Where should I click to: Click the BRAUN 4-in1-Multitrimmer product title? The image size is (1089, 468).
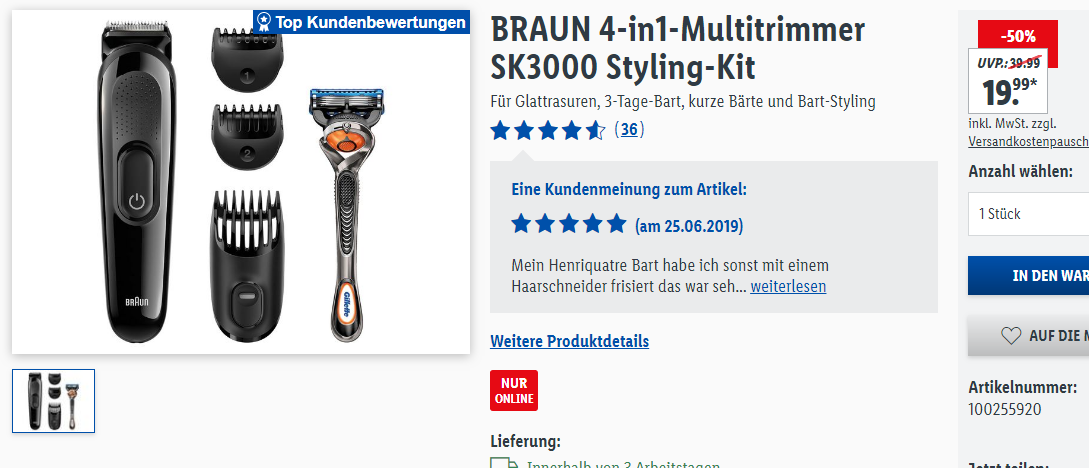coord(678,48)
